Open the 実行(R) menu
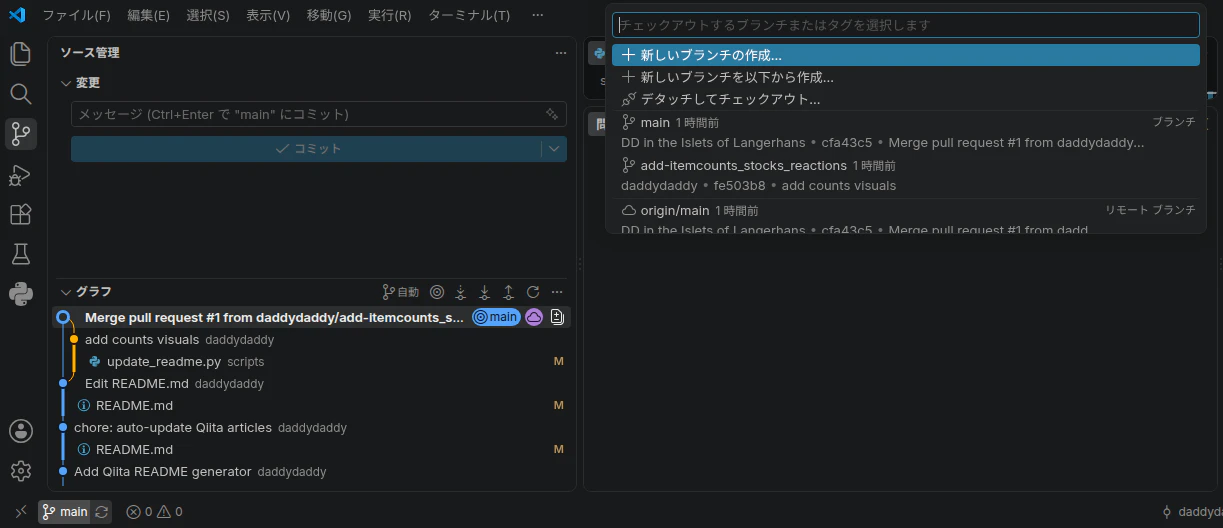Image resolution: width=1223 pixels, height=528 pixels. coord(390,15)
